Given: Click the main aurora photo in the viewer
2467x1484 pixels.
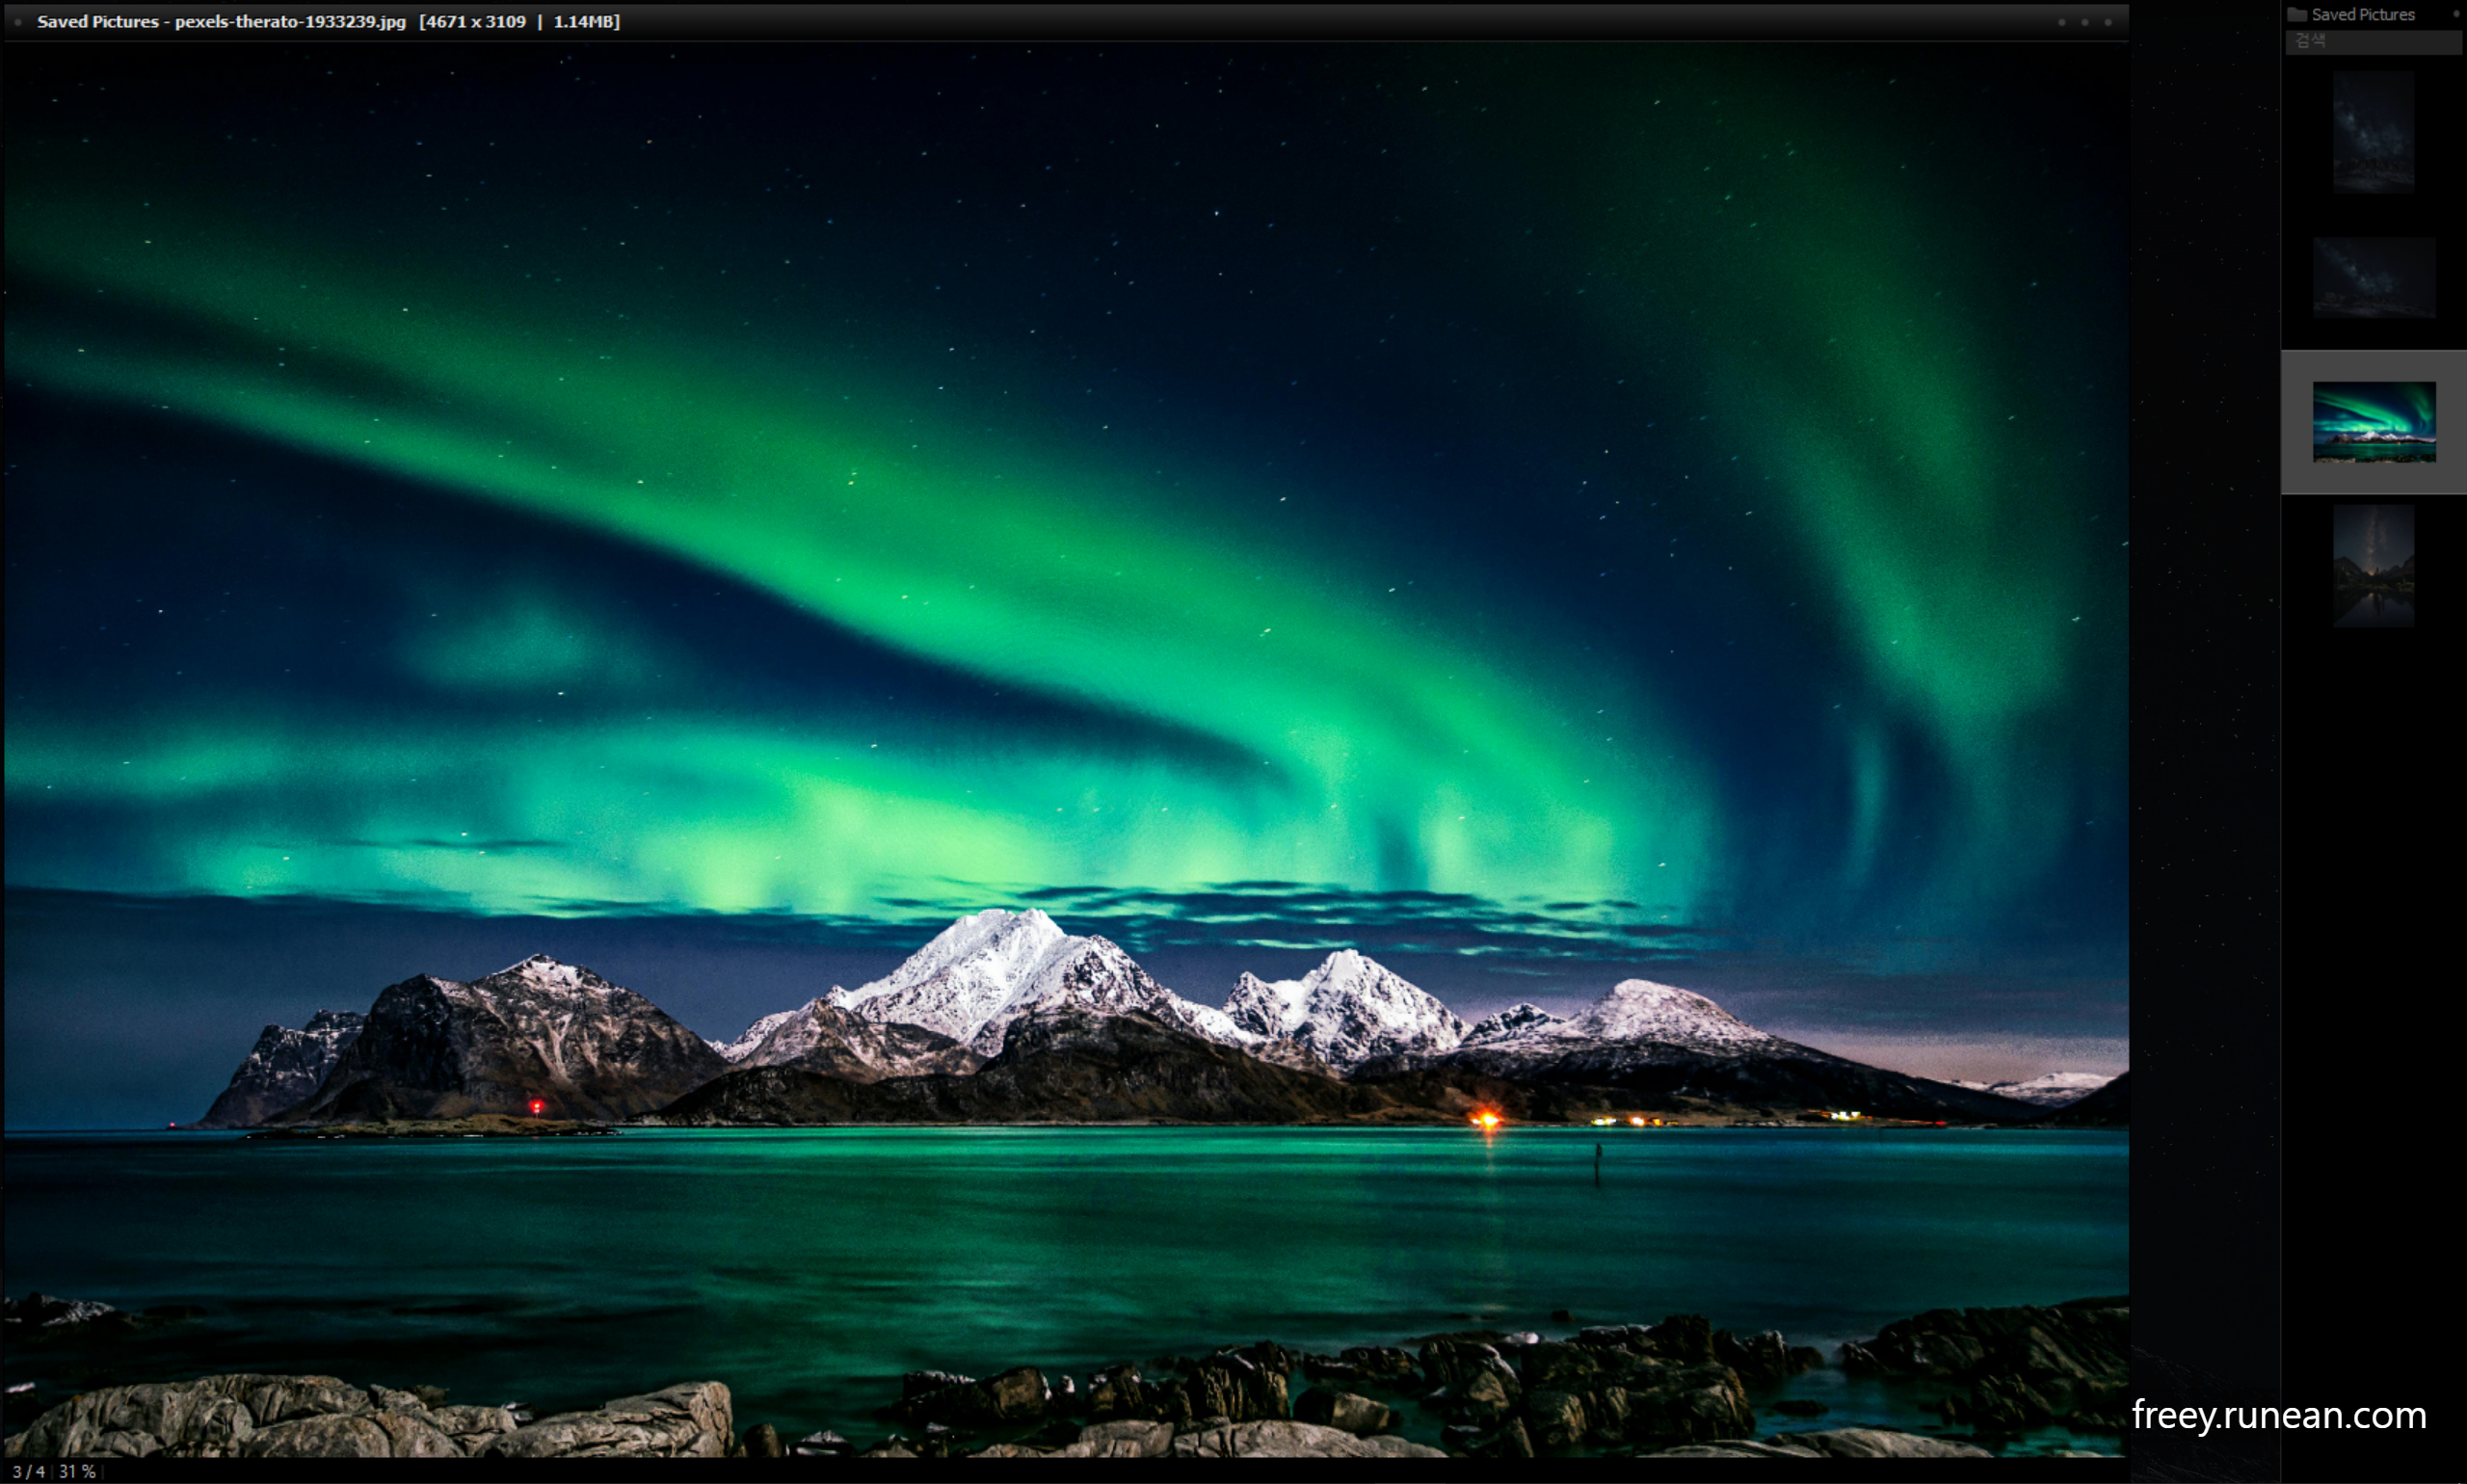Looking at the screenshot, I should pyautogui.click(x=1065, y=700).
